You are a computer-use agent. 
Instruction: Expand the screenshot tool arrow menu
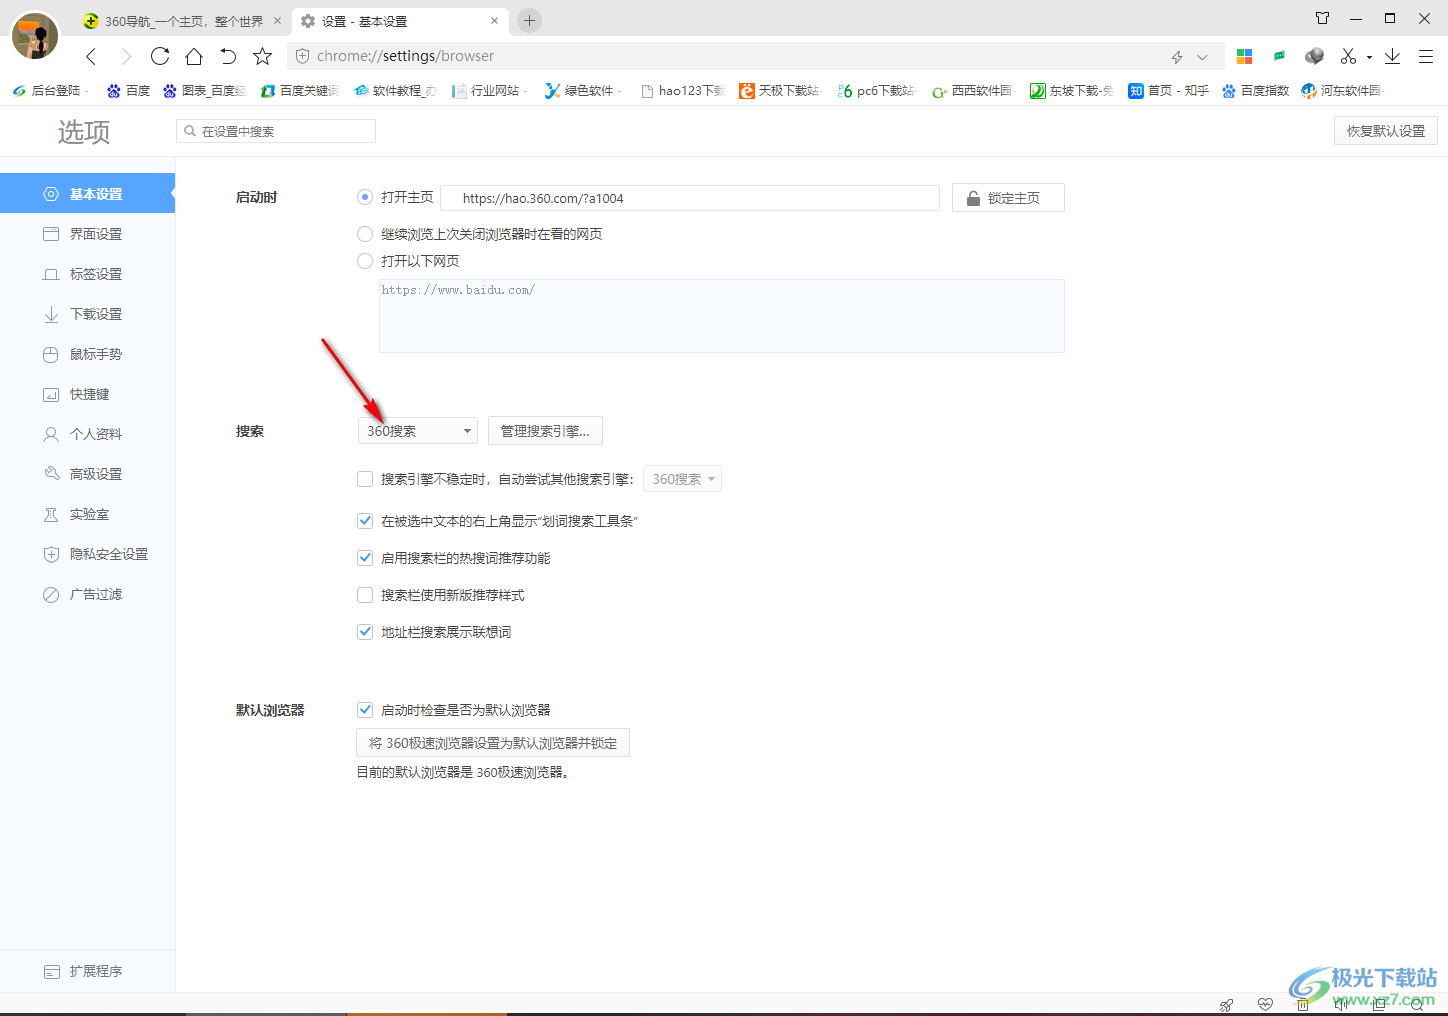[x=1369, y=57]
